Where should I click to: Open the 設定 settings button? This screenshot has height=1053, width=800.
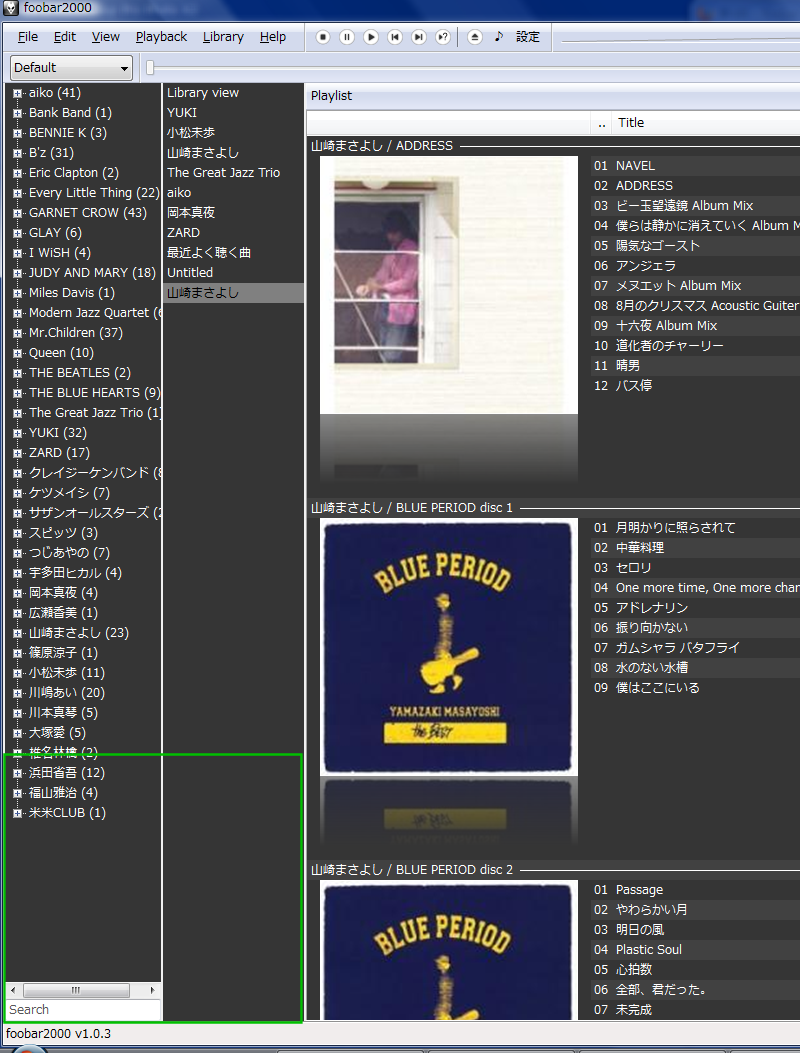coord(528,37)
